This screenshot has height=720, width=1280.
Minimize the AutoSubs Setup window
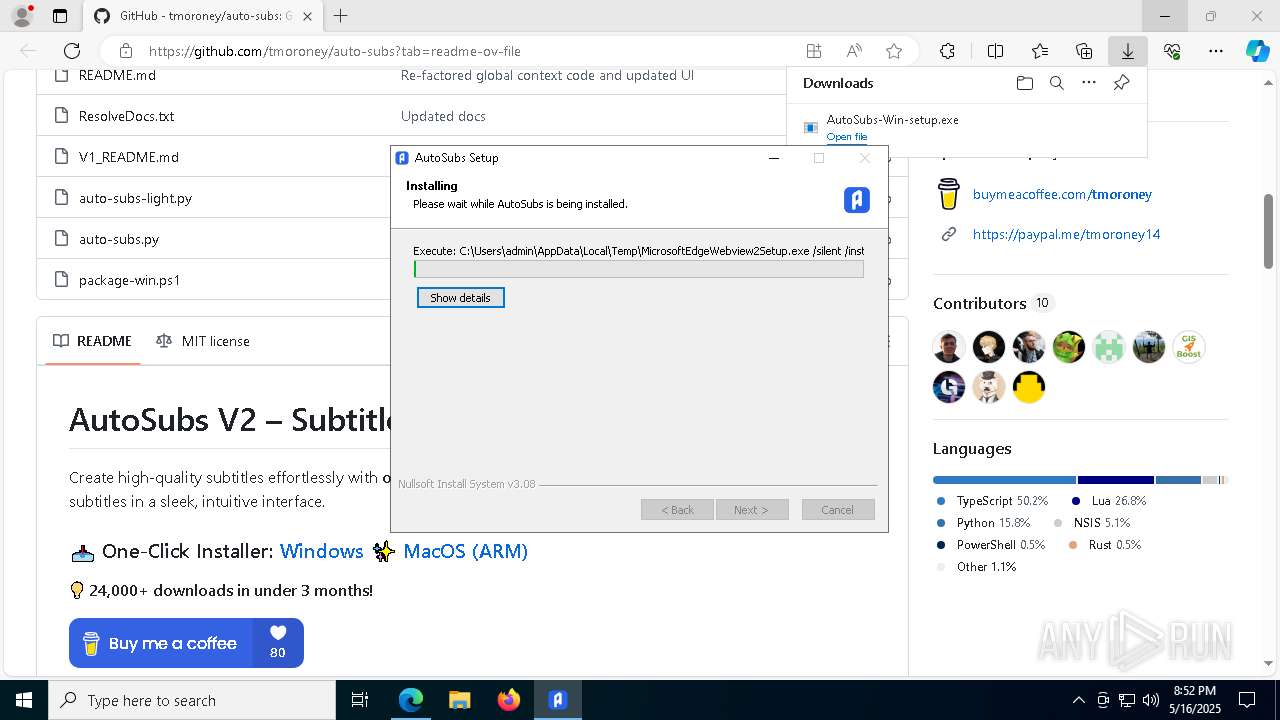(x=773, y=158)
